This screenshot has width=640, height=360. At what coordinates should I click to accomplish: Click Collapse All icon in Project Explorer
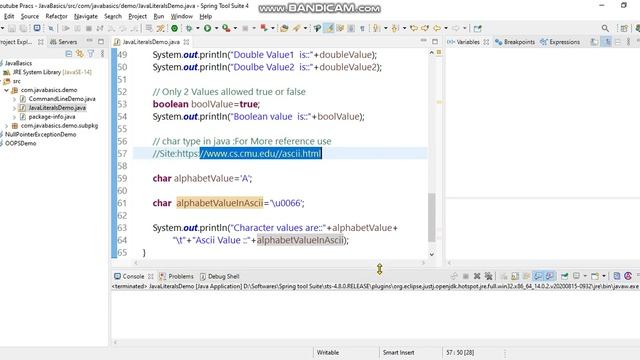pos(69,54)
